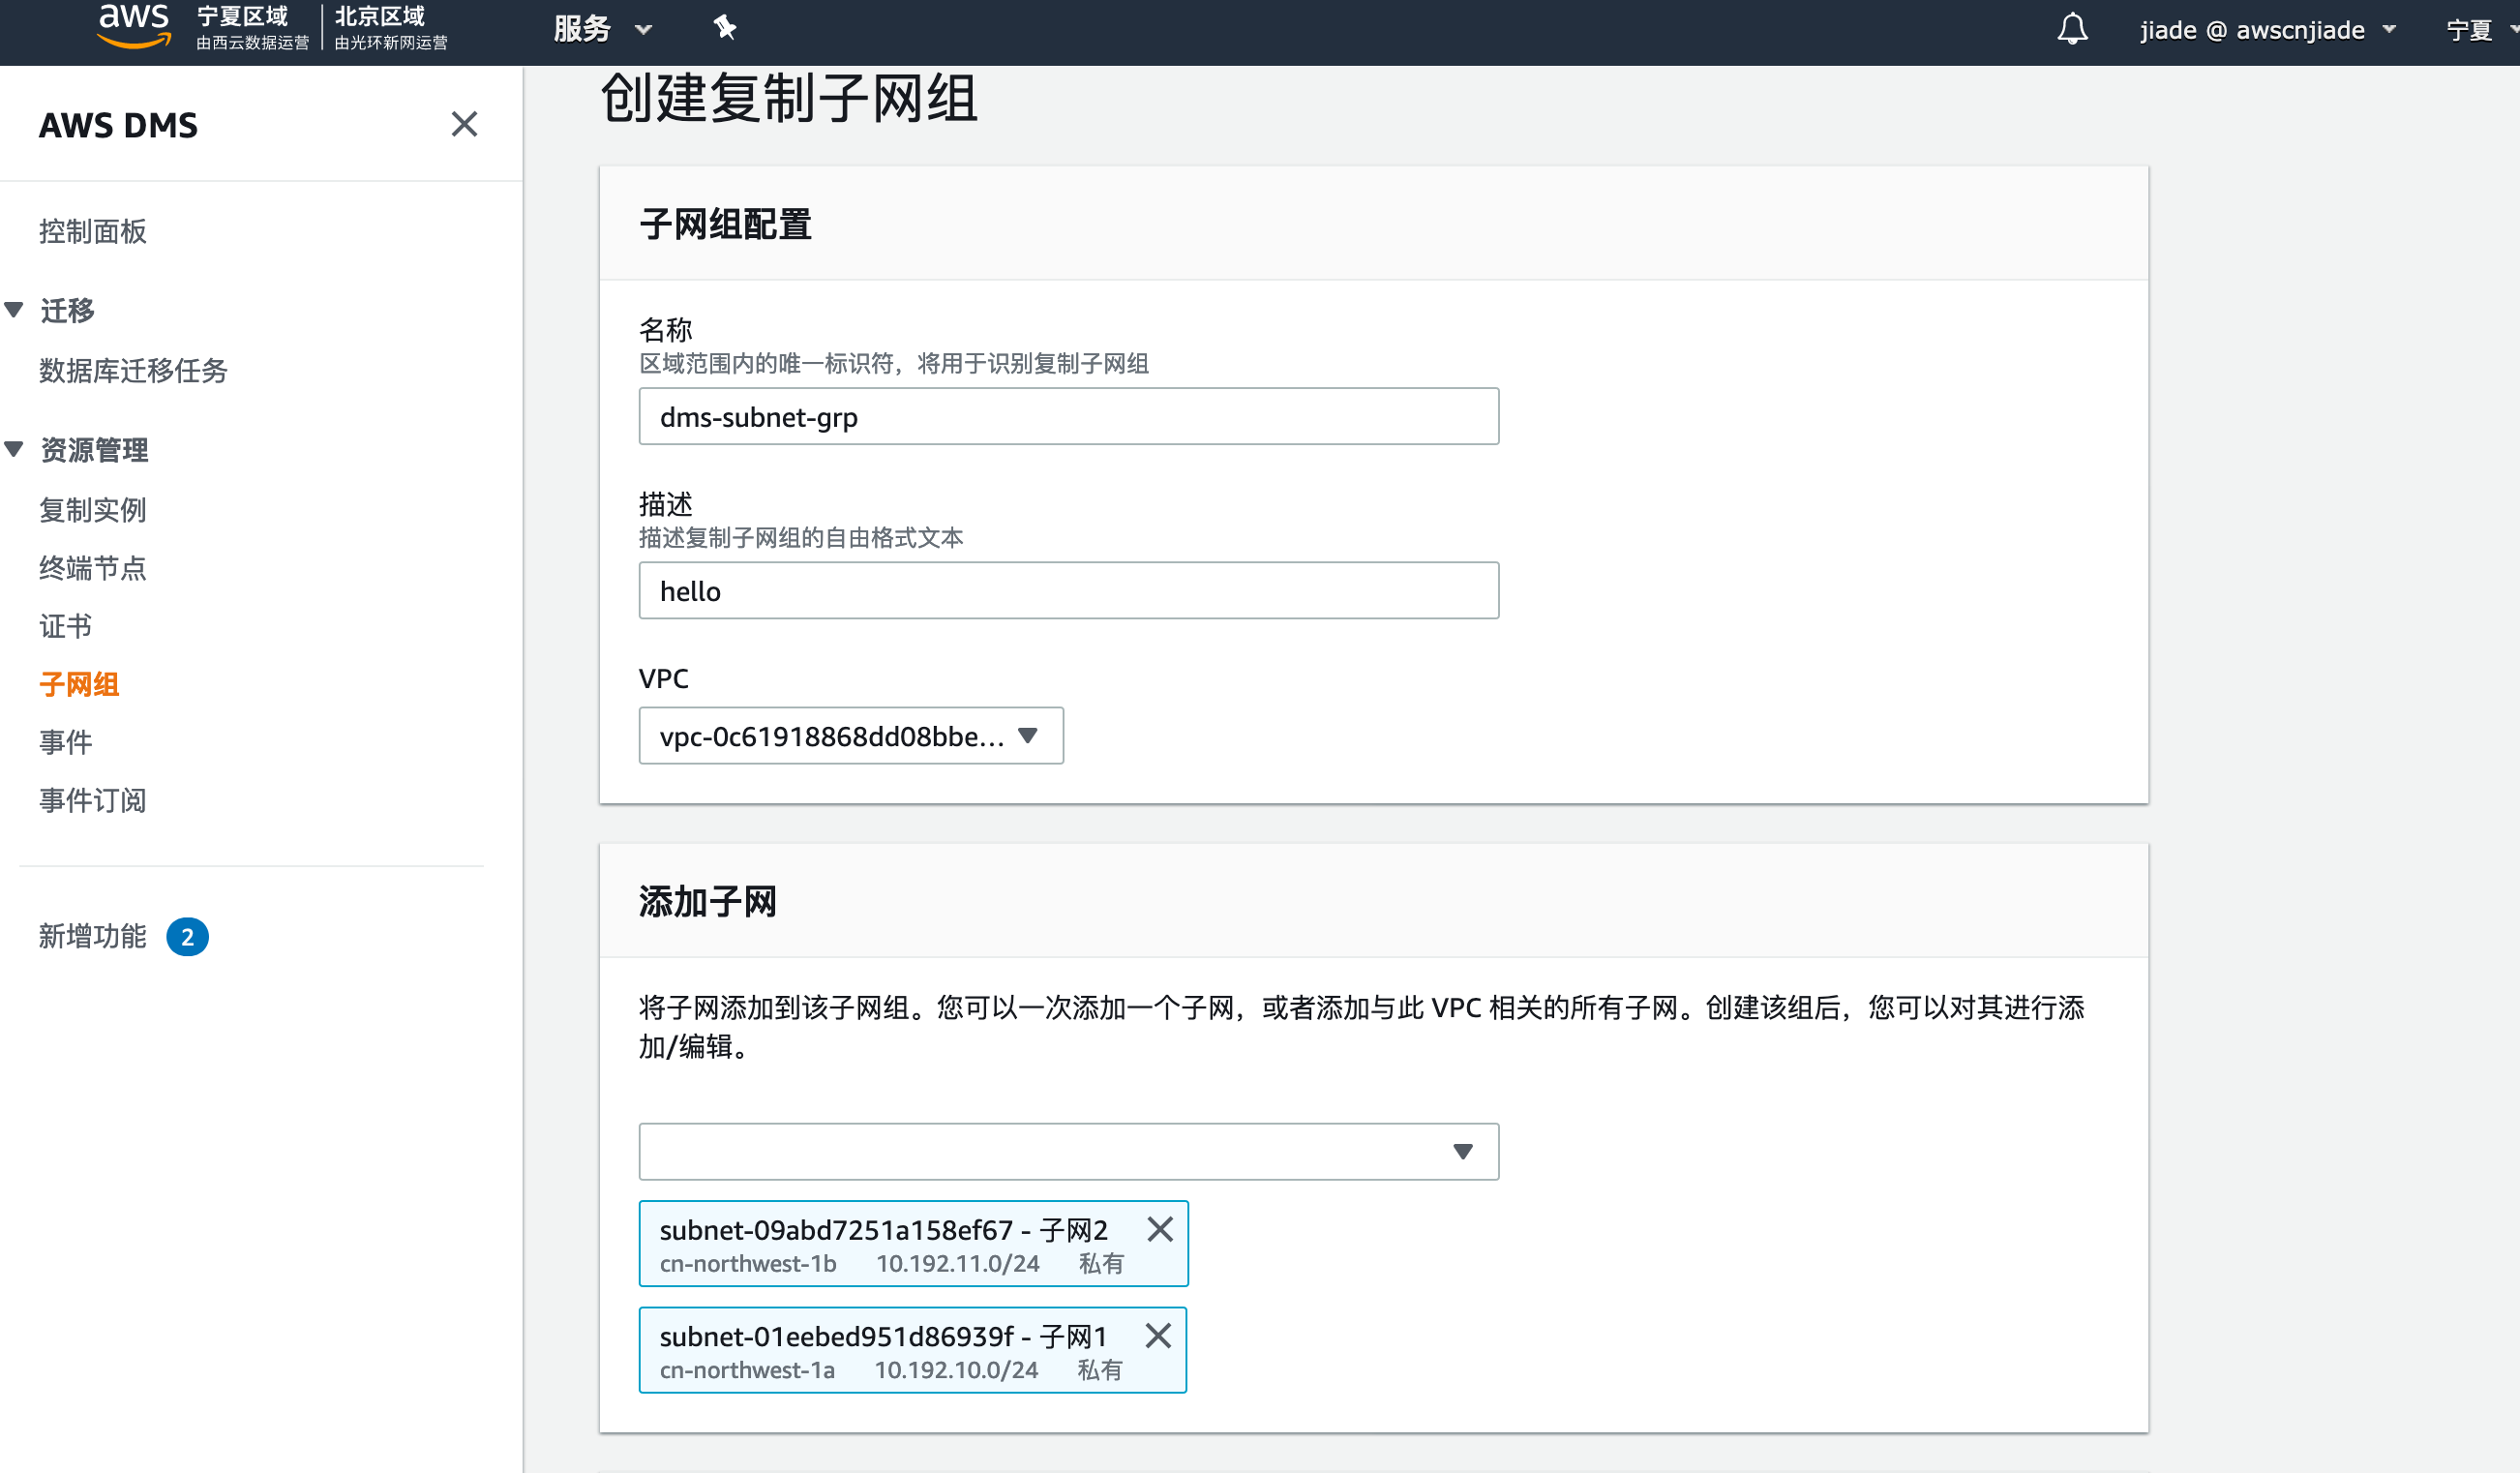
Task: Click the pushpin icon in the top bar
Action: point(723,27)
